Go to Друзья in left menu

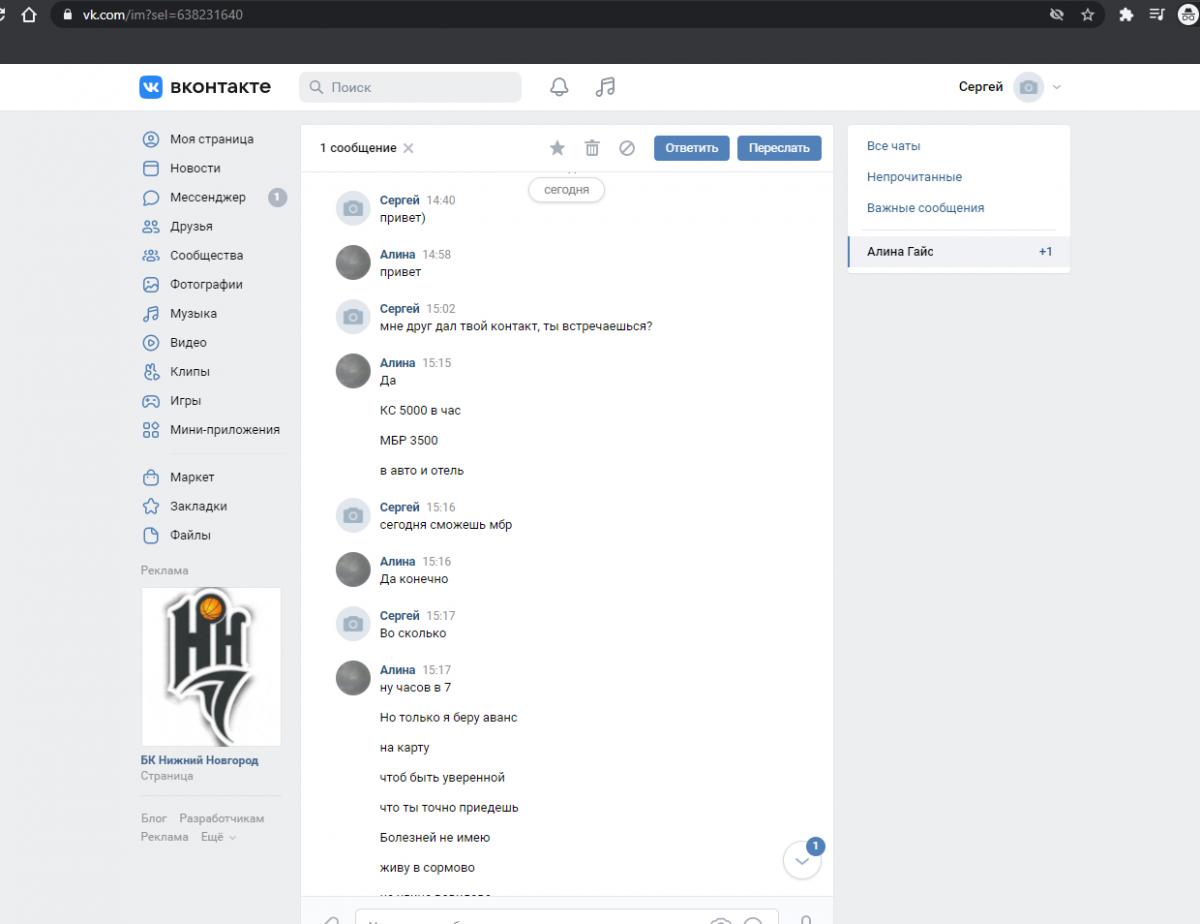[x=191, y=226]
